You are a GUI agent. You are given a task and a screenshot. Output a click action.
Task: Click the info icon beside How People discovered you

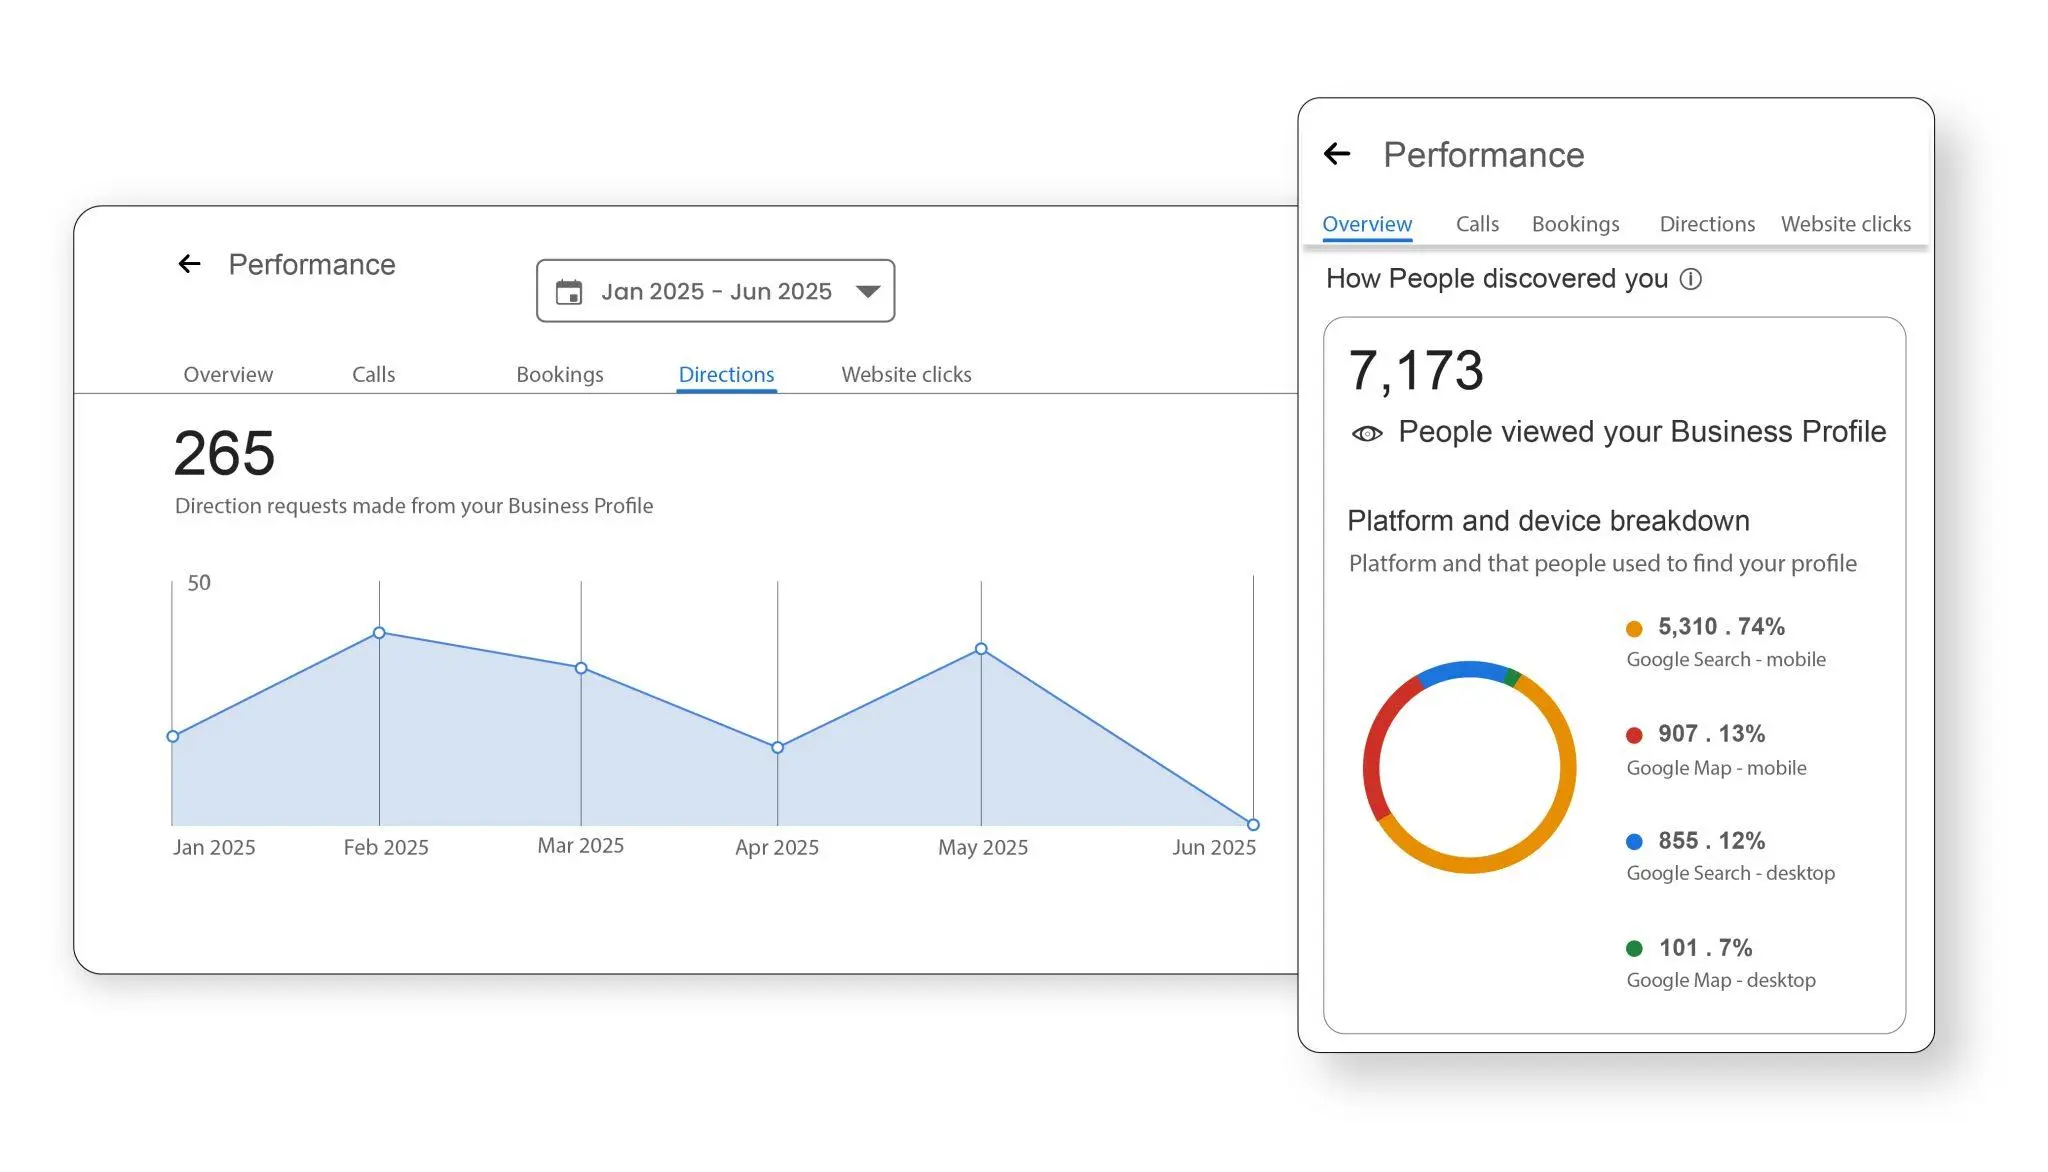click(x=1690, y=279)
